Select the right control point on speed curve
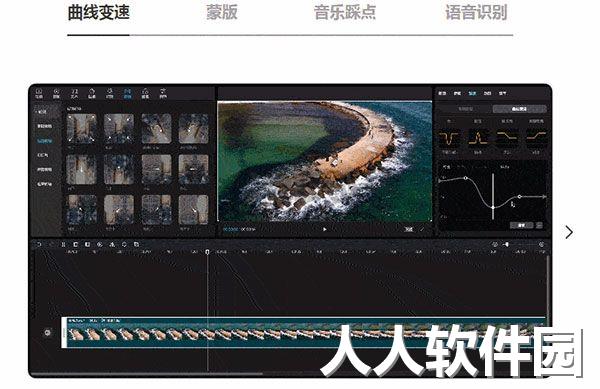Viewport: 600px width, 389px height. point(520,197)
